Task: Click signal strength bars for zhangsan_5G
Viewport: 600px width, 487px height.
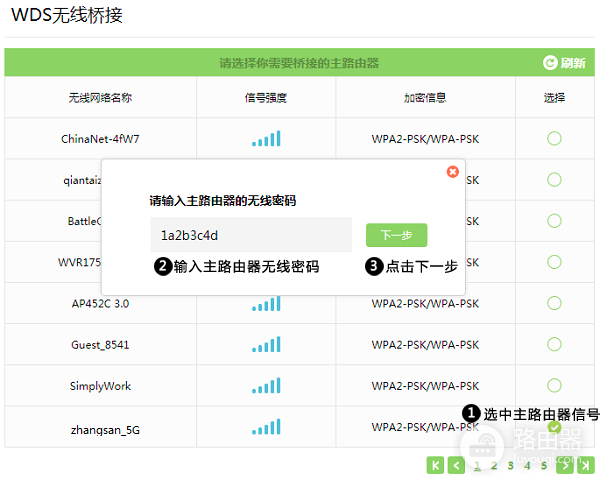Action: (266, 427)
